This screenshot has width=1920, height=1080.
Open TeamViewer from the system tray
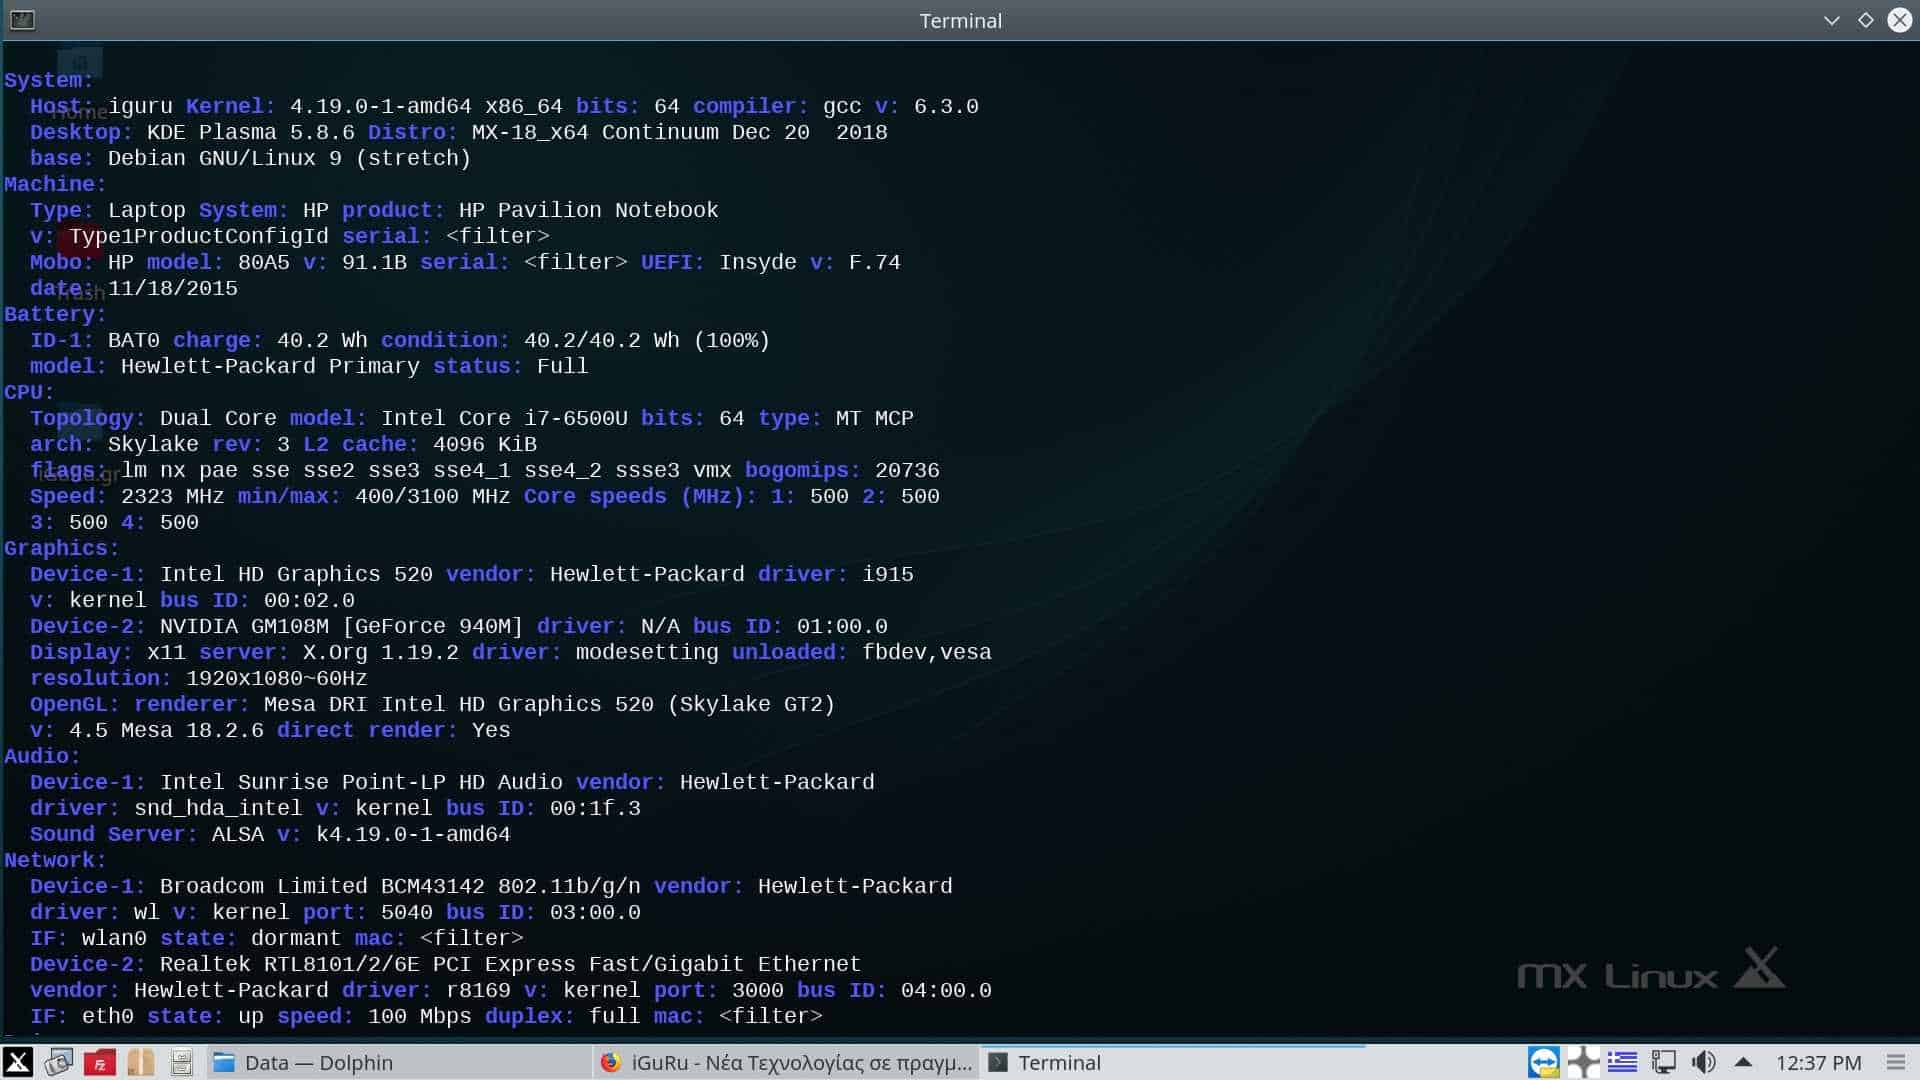click(x=1543, y=1062)
